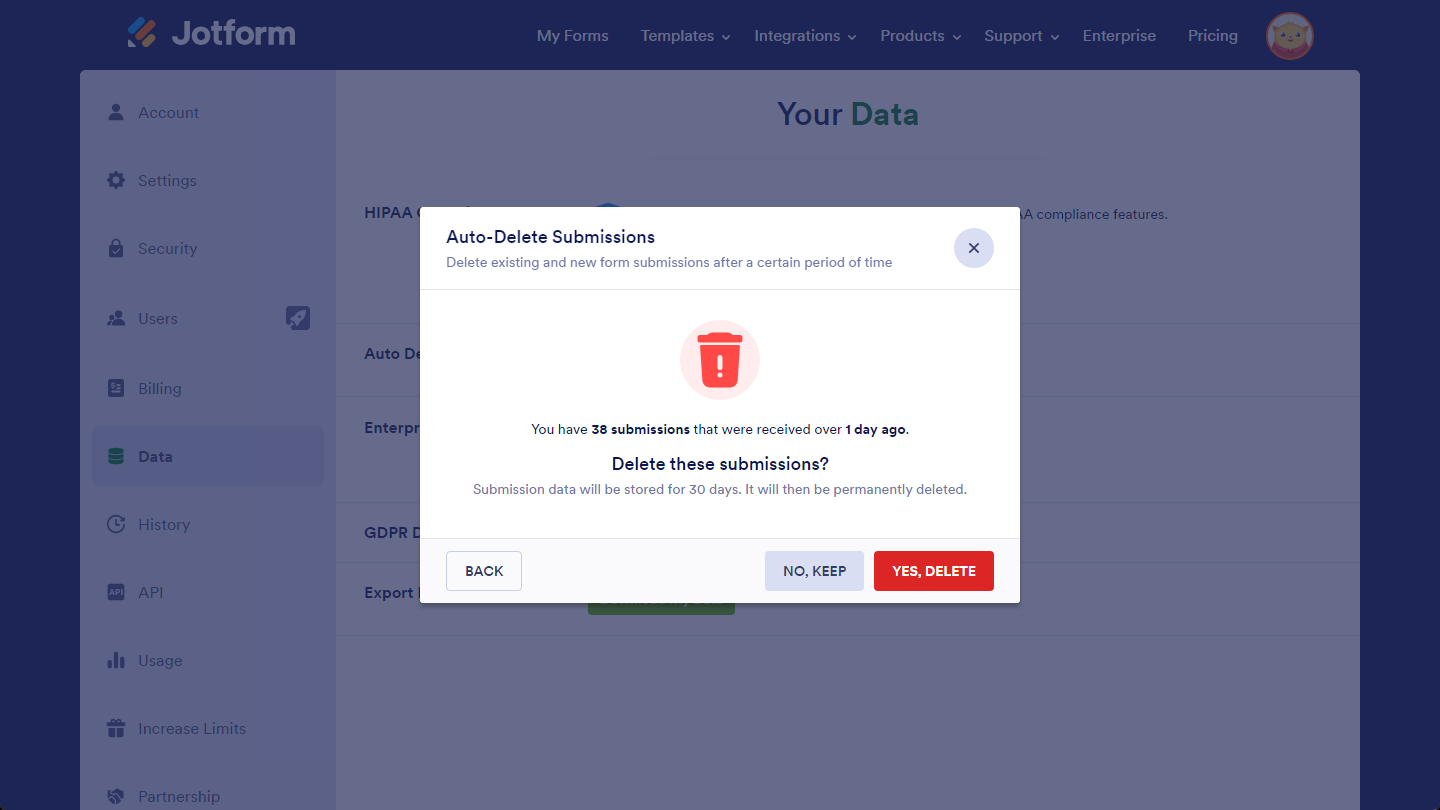Expand the Templates dropdown arrow
This screenshot has height=810, width=1440.
(726, 37)
